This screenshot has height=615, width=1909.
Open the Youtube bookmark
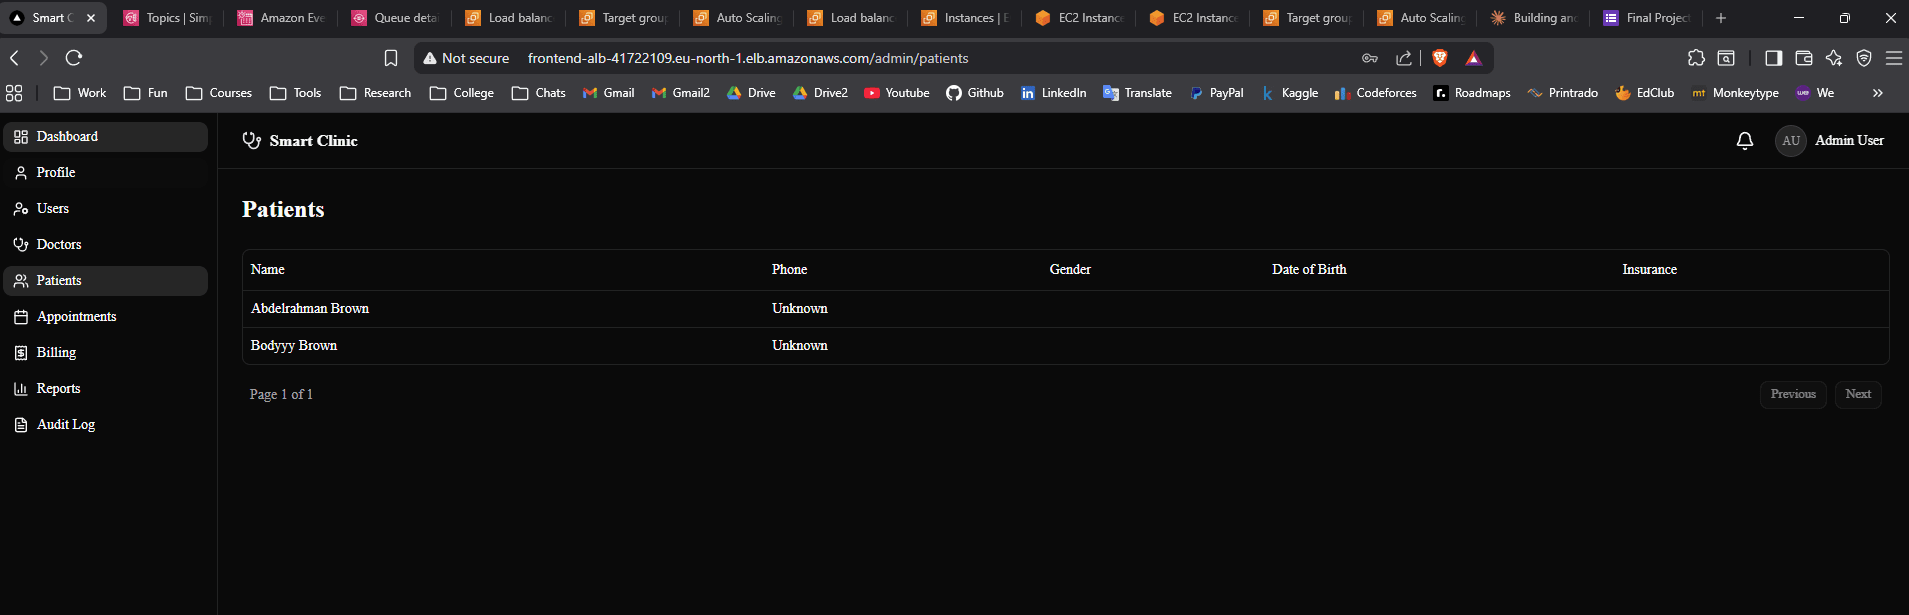tap(897, 93)
